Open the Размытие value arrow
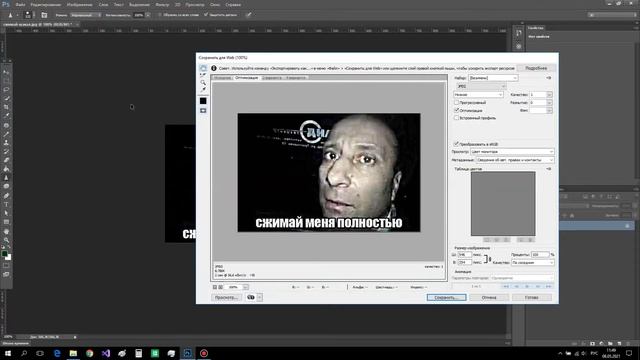Image resolution: width=640 pixels, height=360 pixels. 549,102
